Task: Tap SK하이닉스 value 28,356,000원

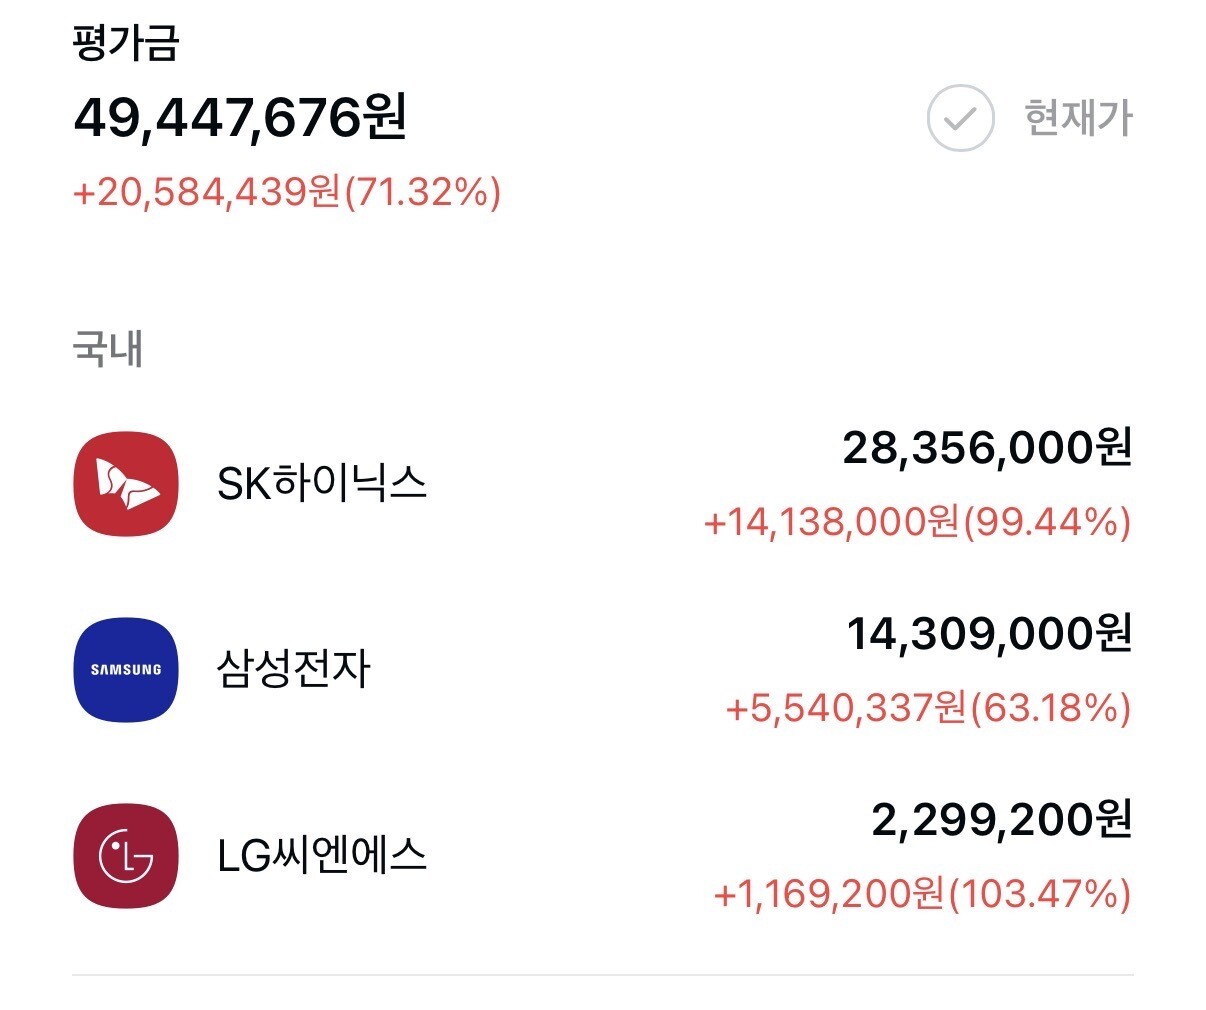Action: [987, 448]
